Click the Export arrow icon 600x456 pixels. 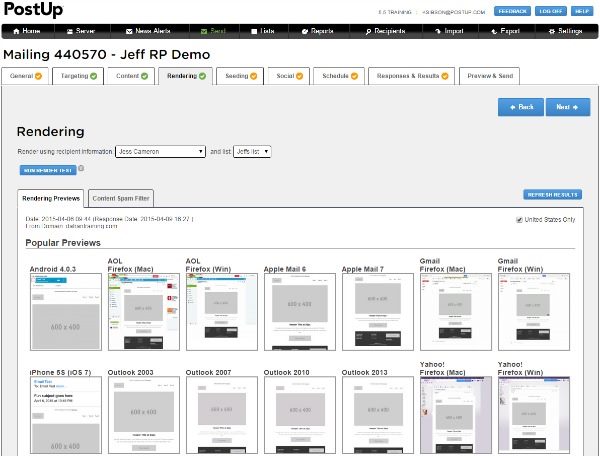pyautogui.click(x=494, y=31)
